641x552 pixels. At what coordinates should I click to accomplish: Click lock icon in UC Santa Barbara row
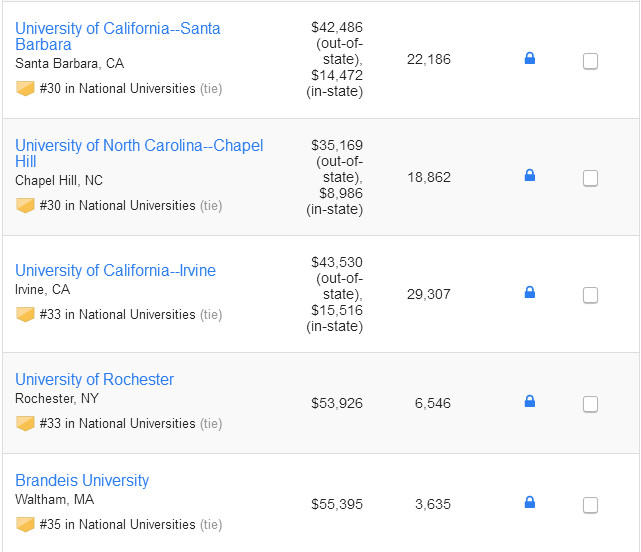(x=530, y=59)
